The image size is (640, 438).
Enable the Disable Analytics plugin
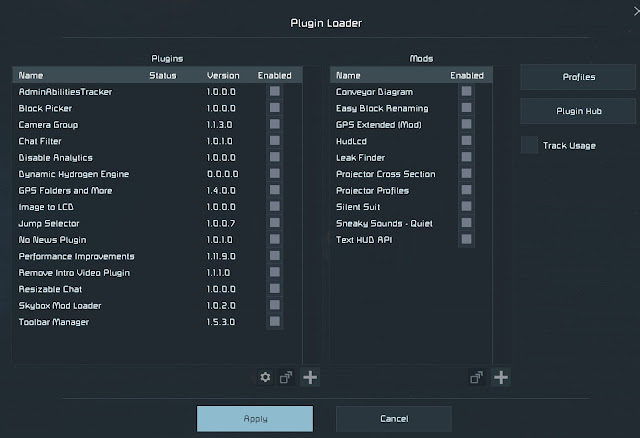pos(275,157)
